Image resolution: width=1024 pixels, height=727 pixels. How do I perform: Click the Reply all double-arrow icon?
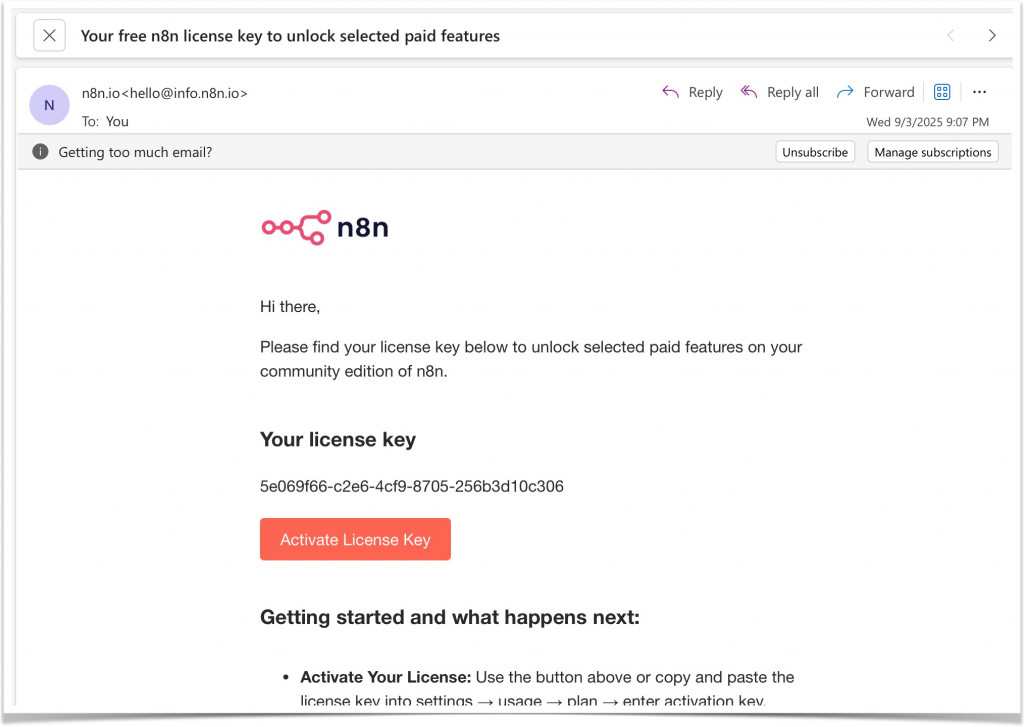tap(748, 92)
